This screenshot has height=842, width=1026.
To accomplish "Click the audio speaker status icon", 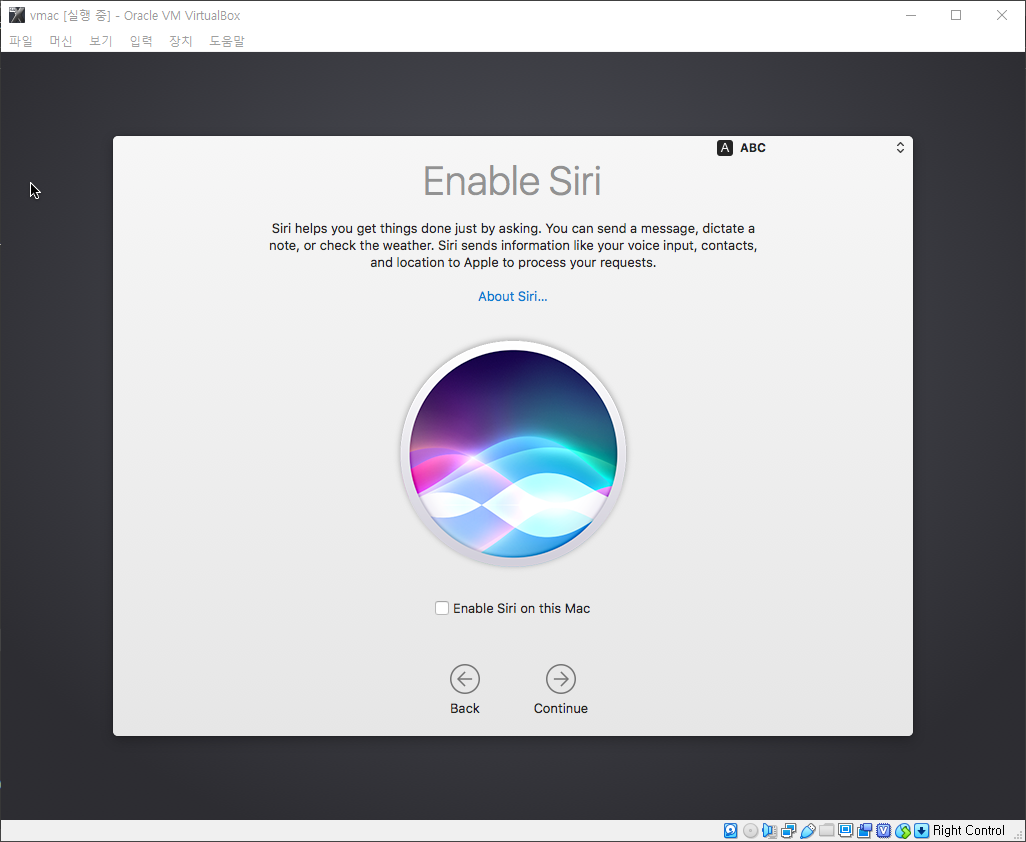I will 770,830.
